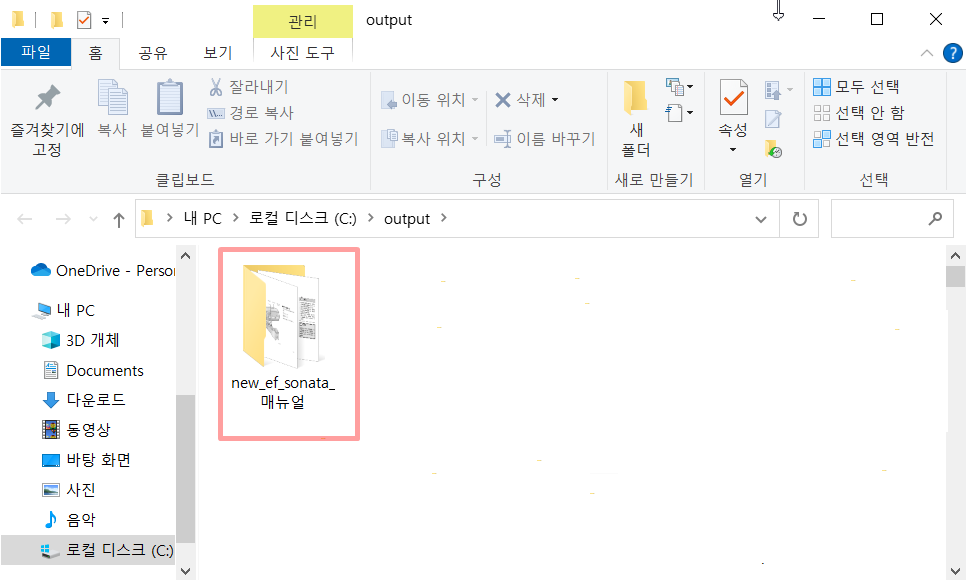Collapse the ribbon with the chevron
The width and height of the screenshot is (967, 580).
(926, 53)
